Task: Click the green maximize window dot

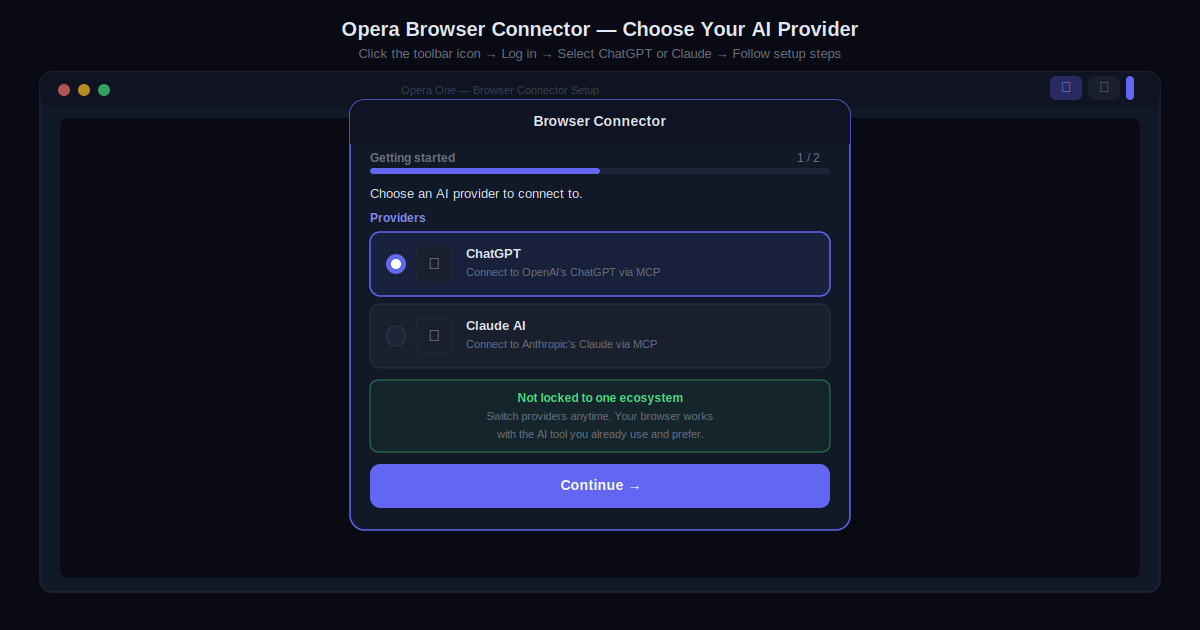Action: pyautogui.click(x=104, y=90)
